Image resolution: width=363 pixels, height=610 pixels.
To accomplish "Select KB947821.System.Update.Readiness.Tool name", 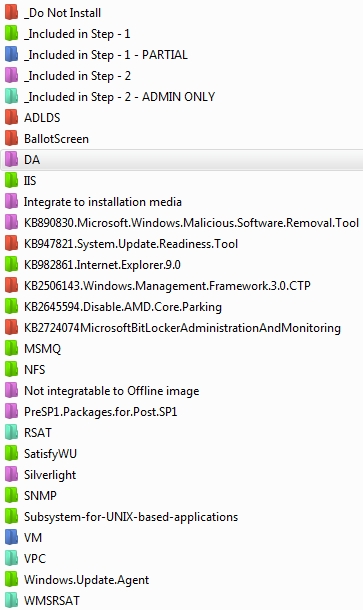I will [x=131, y=244].
